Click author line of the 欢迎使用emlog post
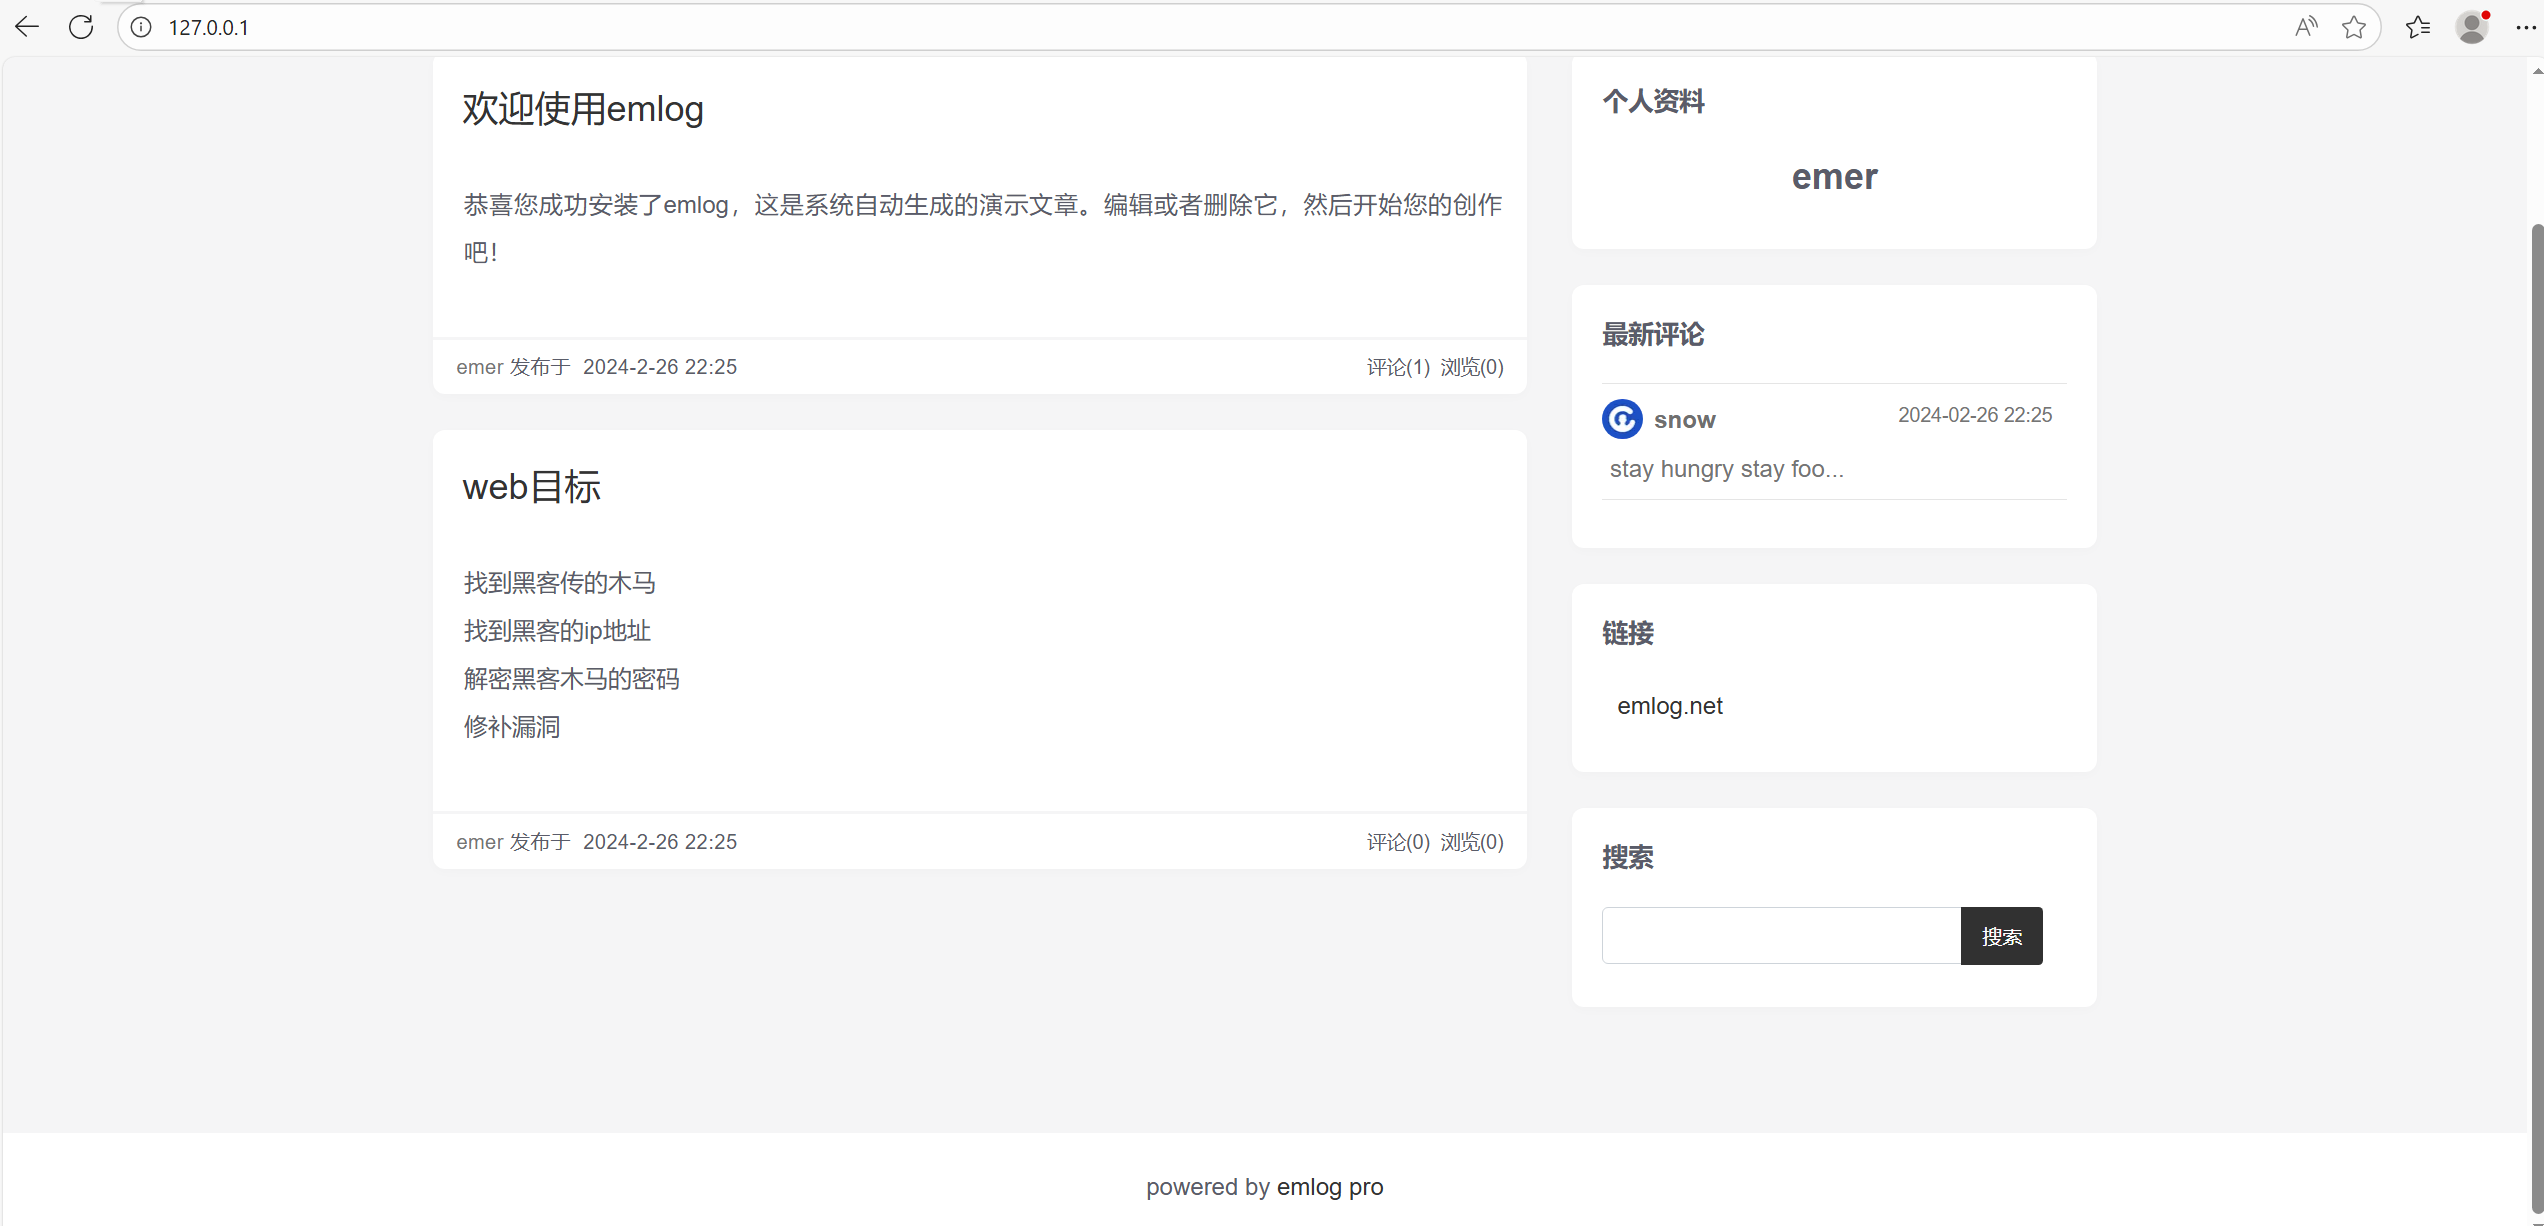 (597, 367)
